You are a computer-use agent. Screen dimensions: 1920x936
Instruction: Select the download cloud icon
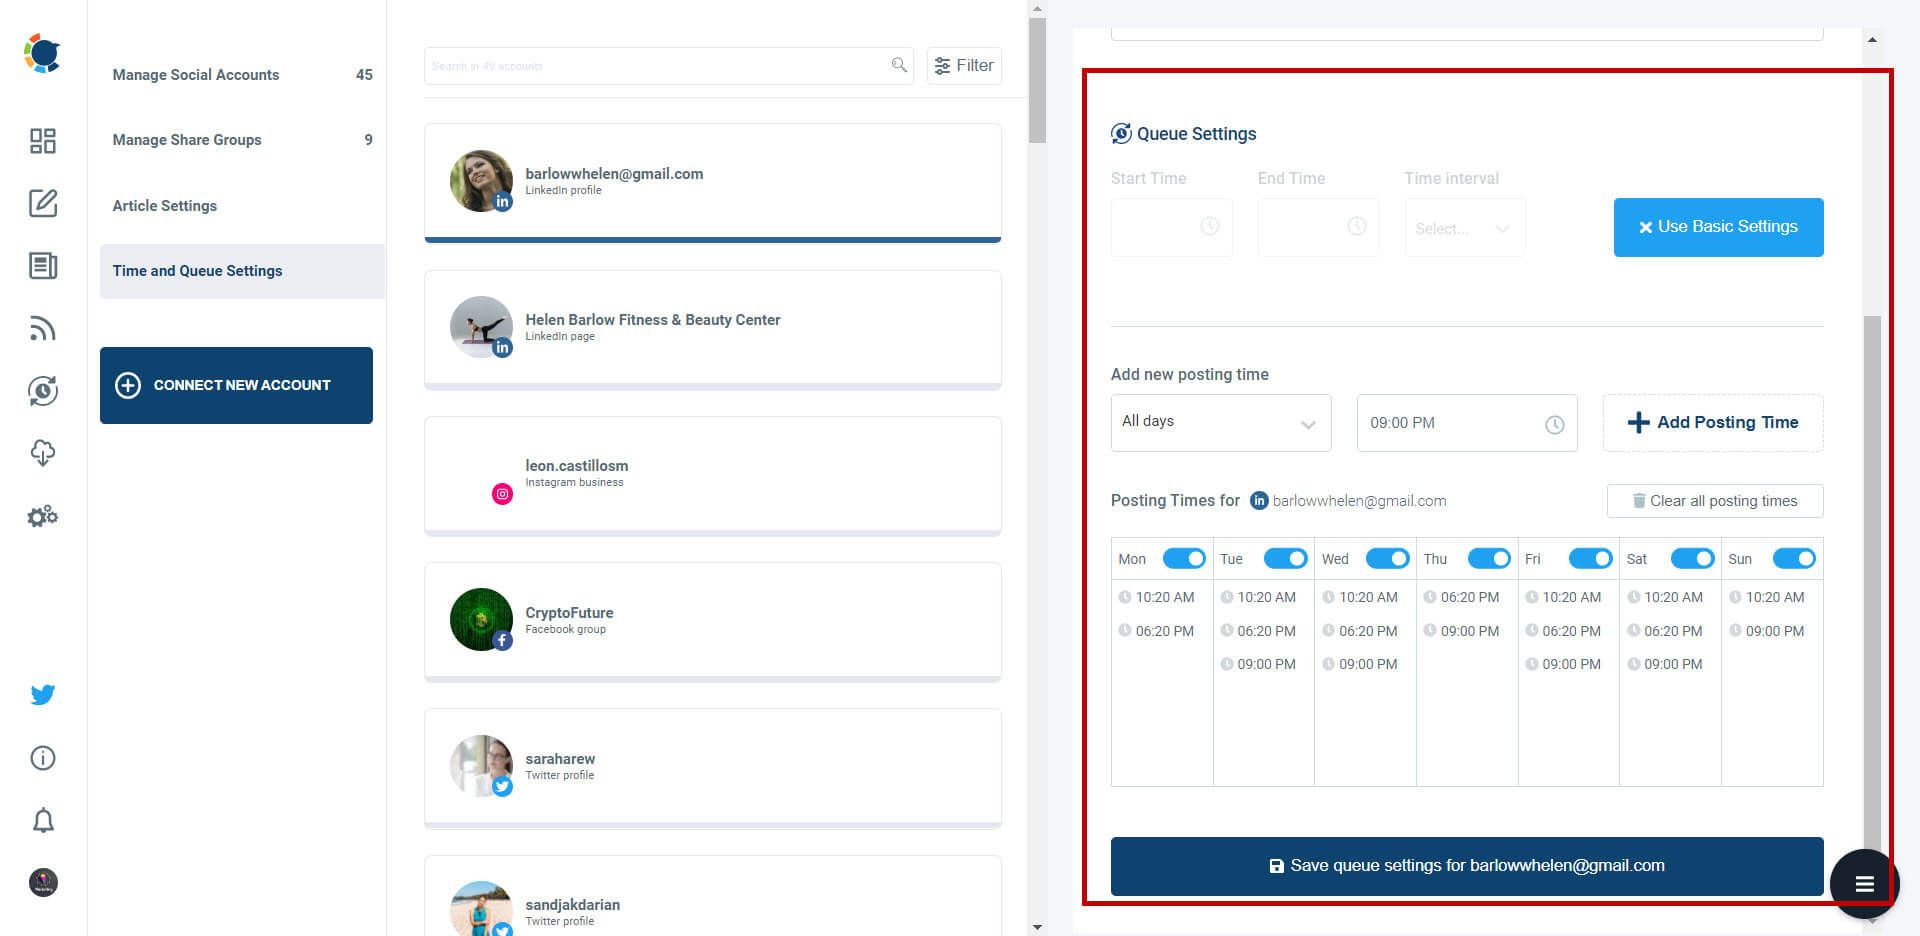coord(42,453)
